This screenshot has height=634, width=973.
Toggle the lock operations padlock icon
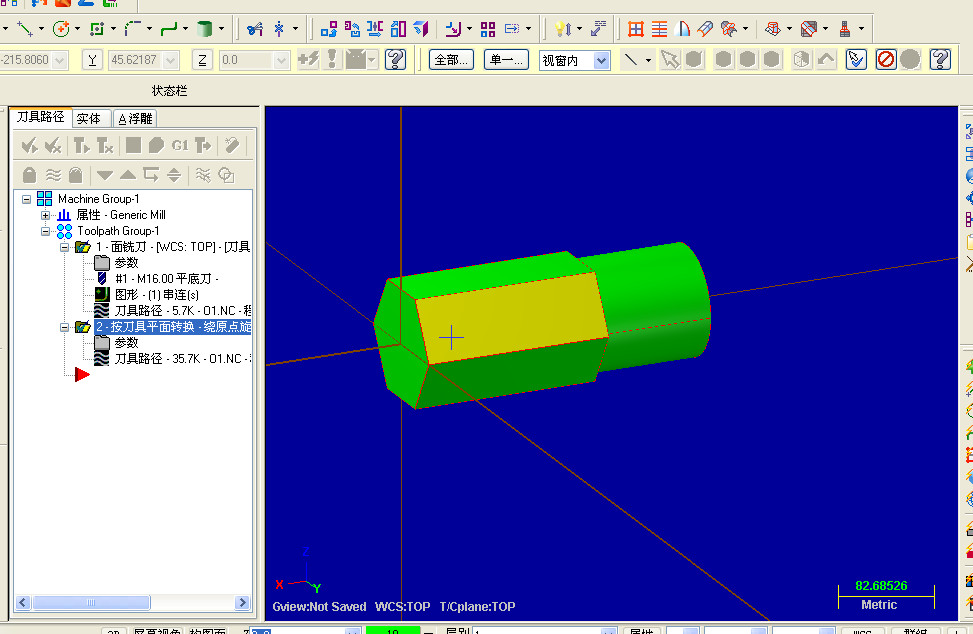[29, 175]
